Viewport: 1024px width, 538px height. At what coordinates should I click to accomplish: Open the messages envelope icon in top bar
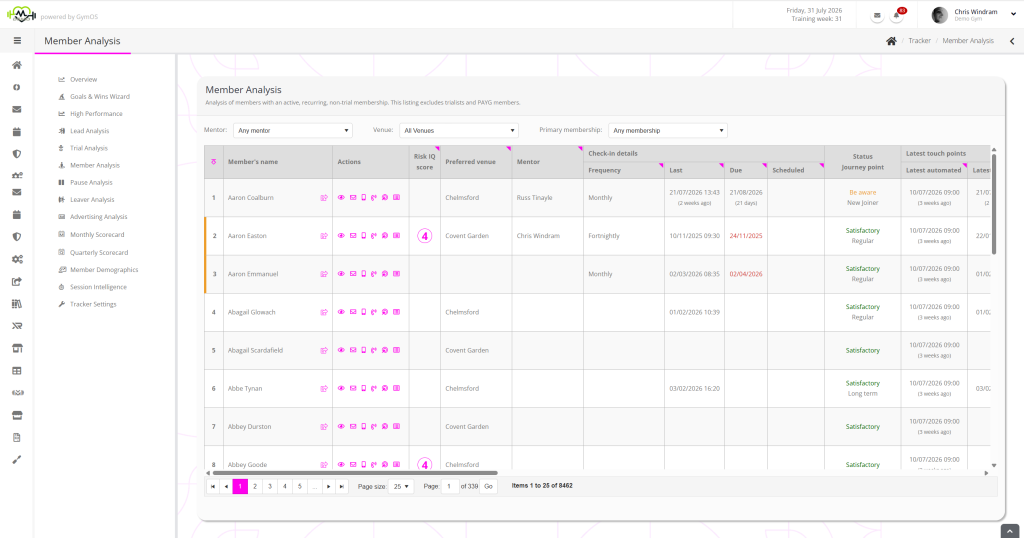click(x=877, y=16)
